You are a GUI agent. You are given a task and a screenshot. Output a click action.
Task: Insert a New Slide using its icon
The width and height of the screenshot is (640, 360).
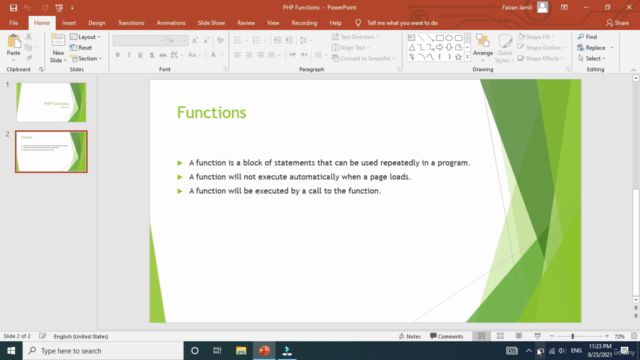[58, 41]
